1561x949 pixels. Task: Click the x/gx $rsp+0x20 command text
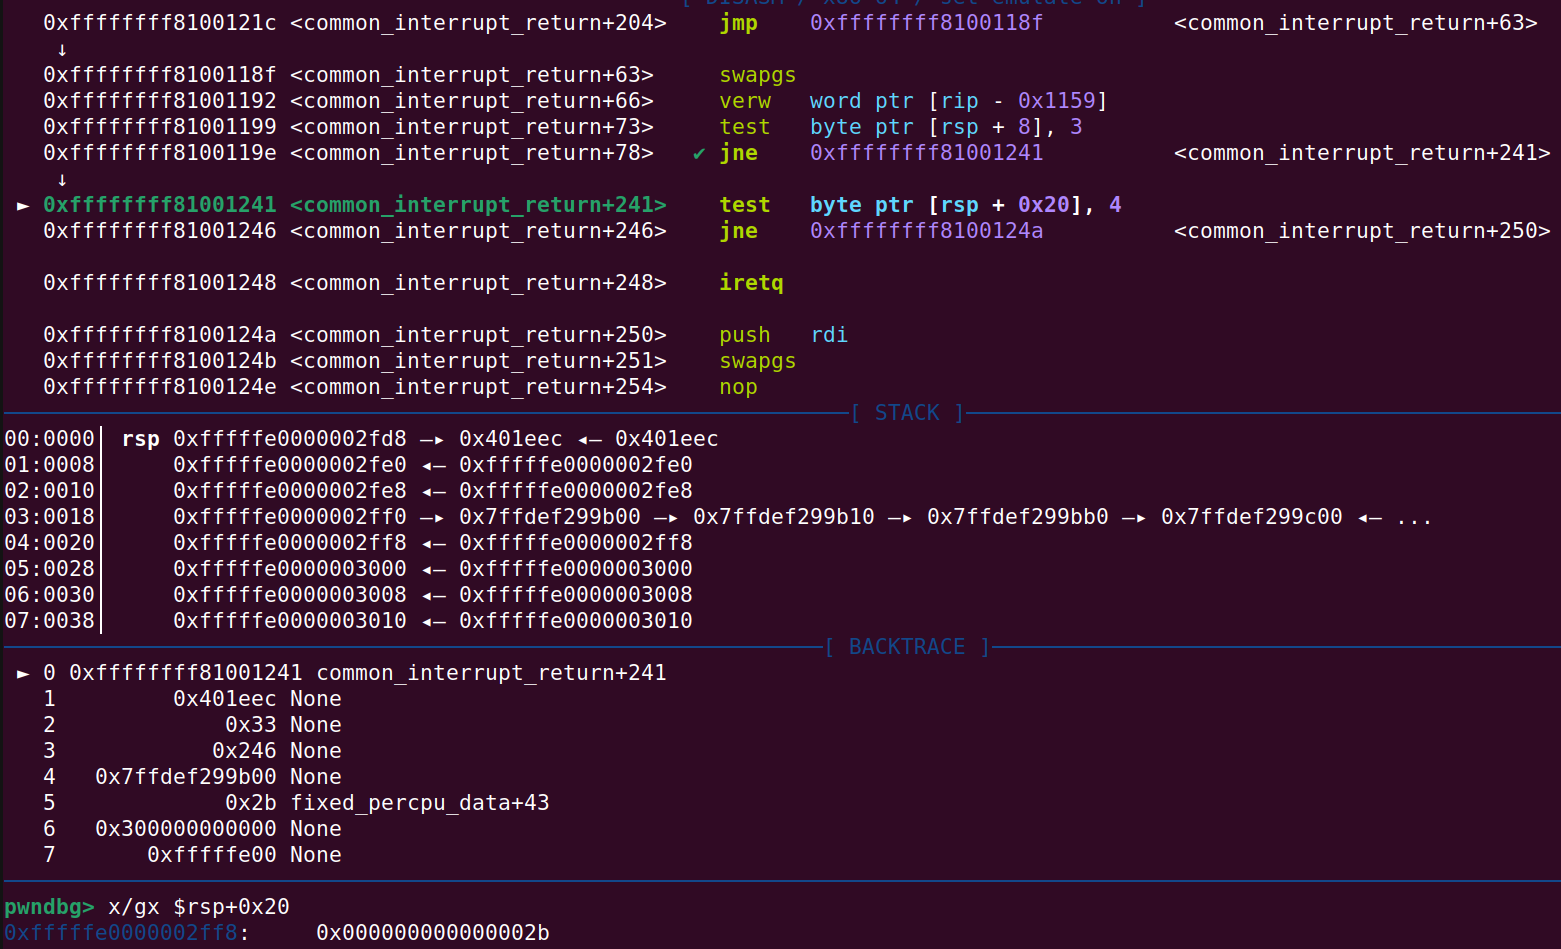198,907
